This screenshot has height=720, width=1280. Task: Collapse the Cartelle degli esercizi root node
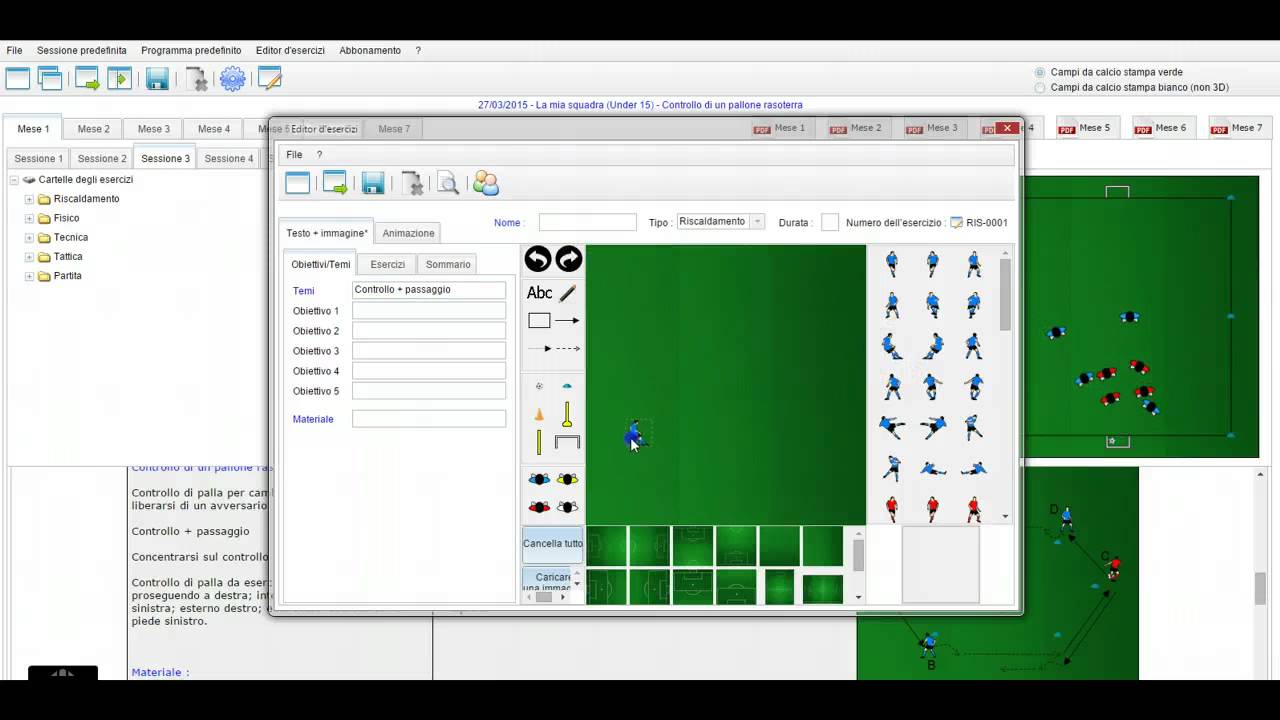coord(14,180)
